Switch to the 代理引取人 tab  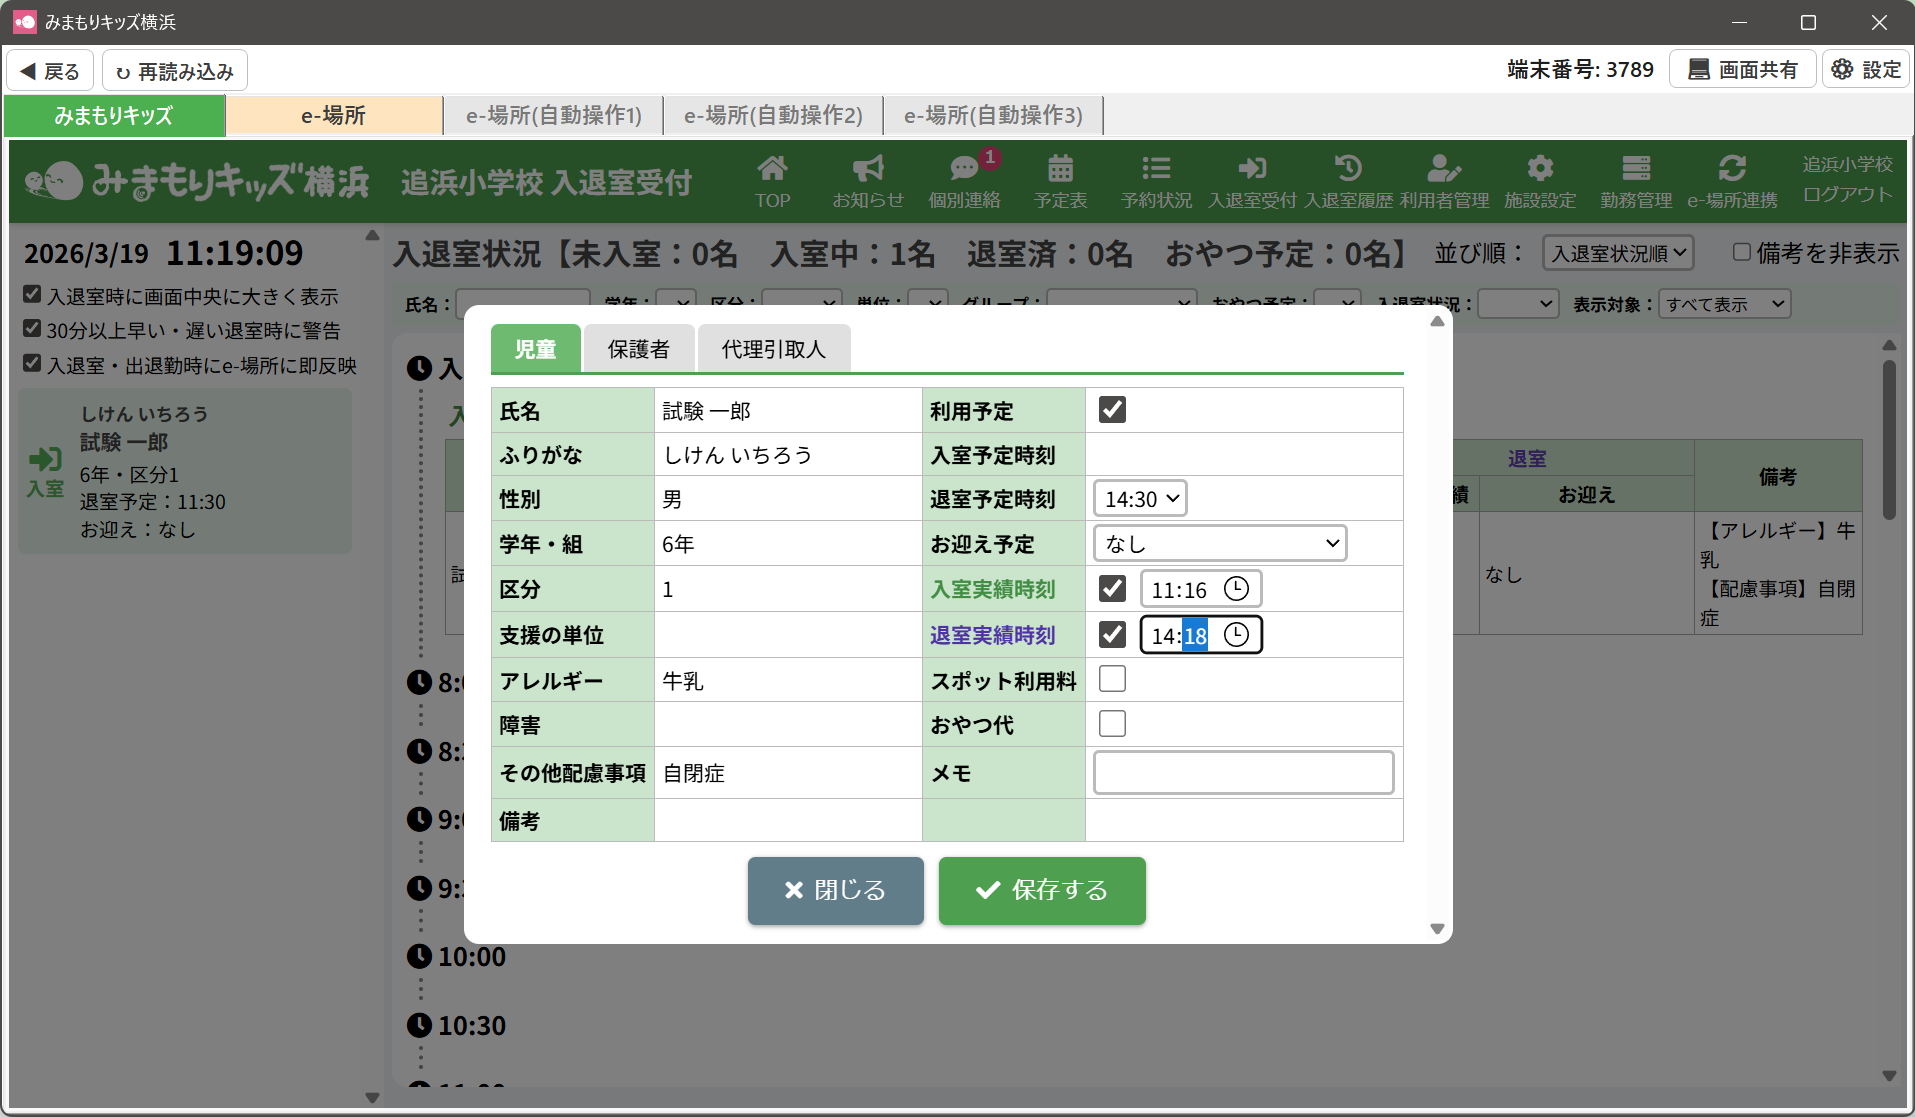(x=773, y=349)
